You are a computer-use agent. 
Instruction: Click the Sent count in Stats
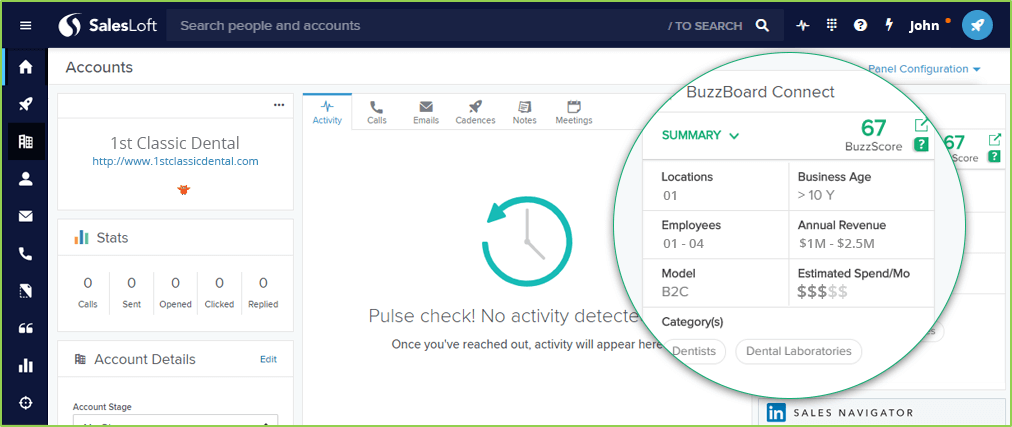pos(132,283)
